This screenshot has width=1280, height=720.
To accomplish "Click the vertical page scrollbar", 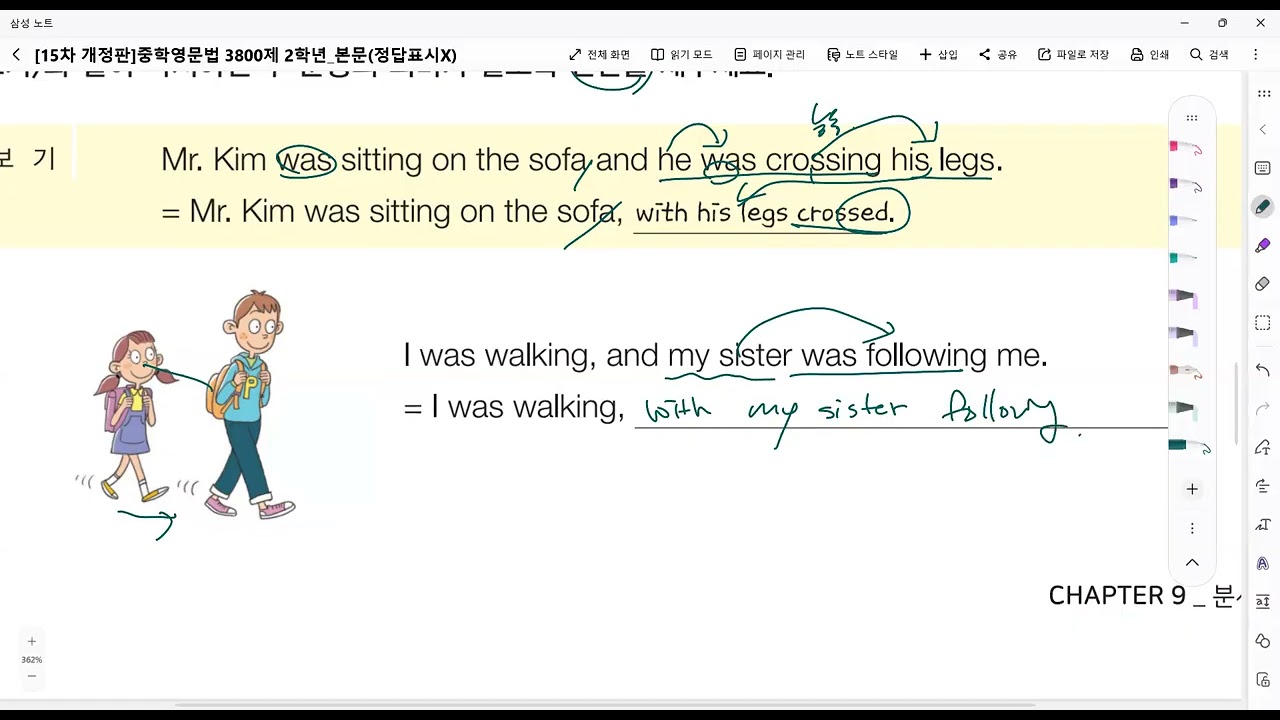I will (1237, 402).
